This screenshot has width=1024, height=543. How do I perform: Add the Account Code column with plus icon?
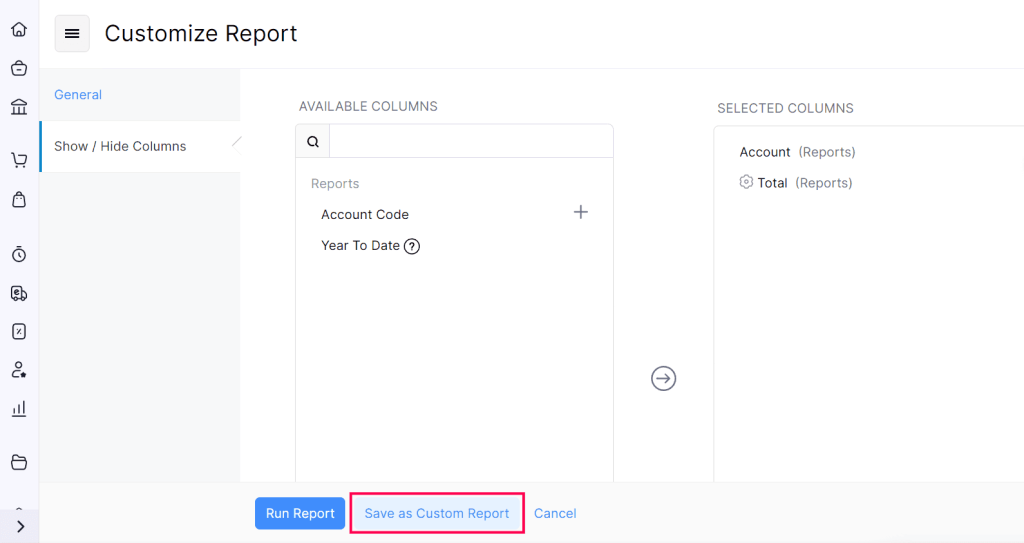[x=580, y=212]
